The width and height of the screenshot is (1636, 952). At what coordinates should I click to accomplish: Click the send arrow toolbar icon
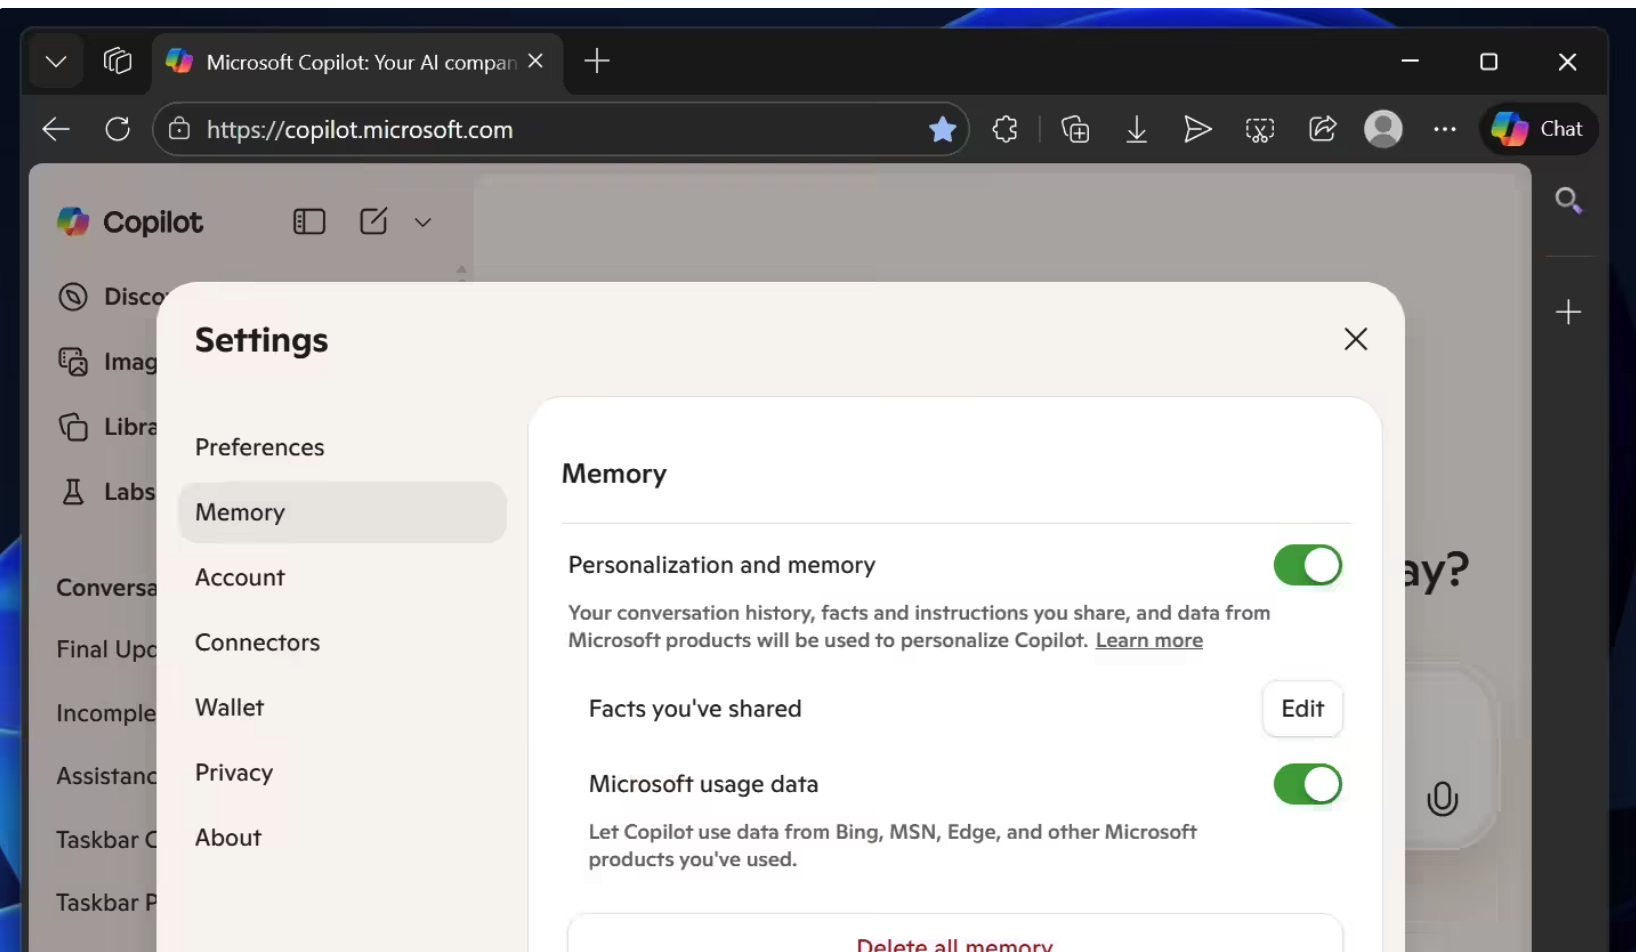click(1197, 129)
